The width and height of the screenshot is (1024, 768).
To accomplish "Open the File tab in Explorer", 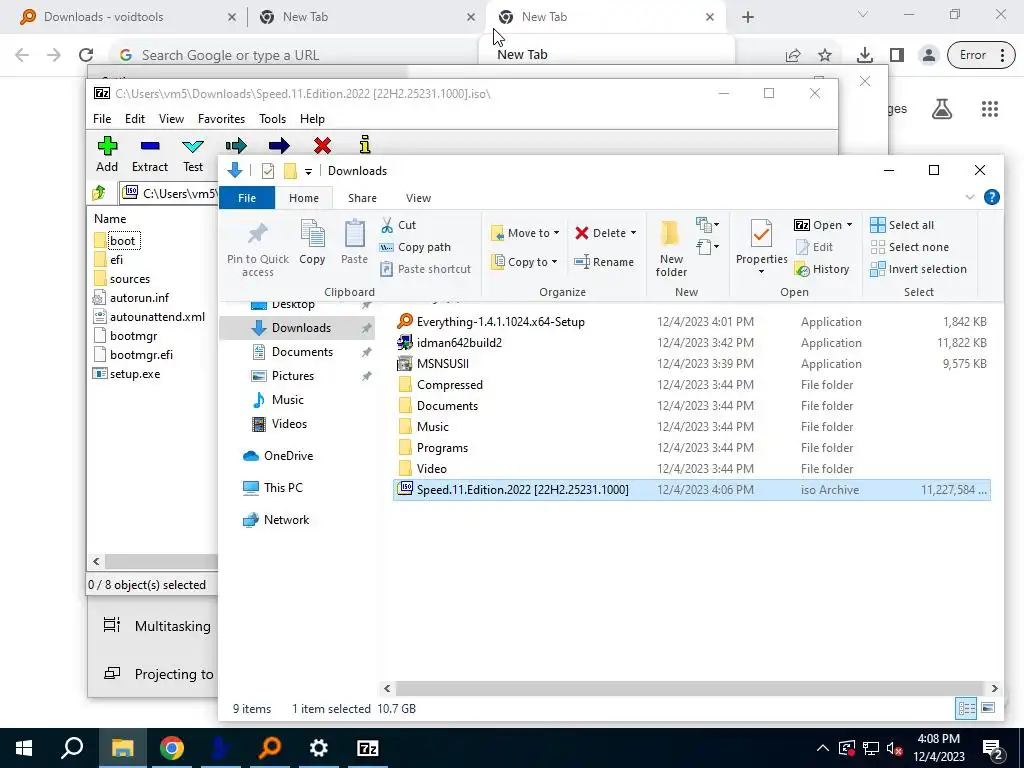I will coord(247,198).
